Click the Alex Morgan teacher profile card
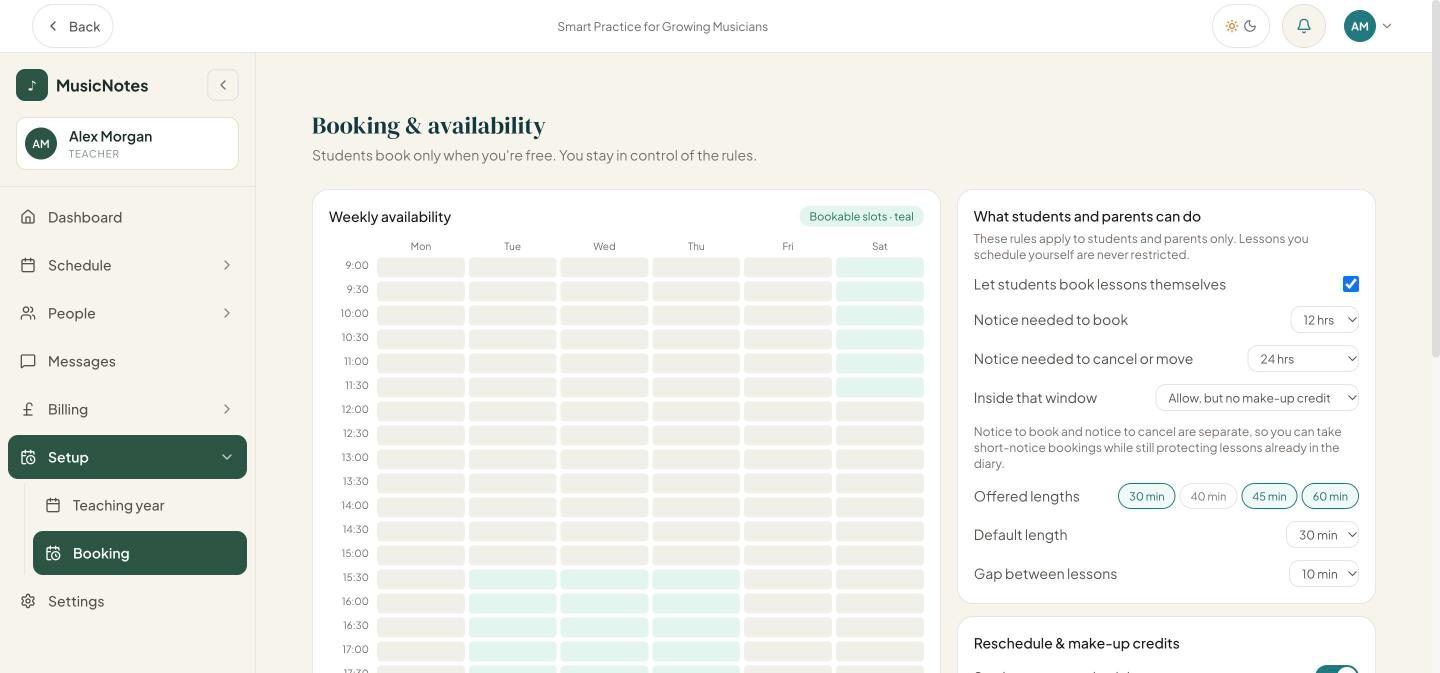The width and height of the screenshot is (1440, 673). [x=127, y=143]
